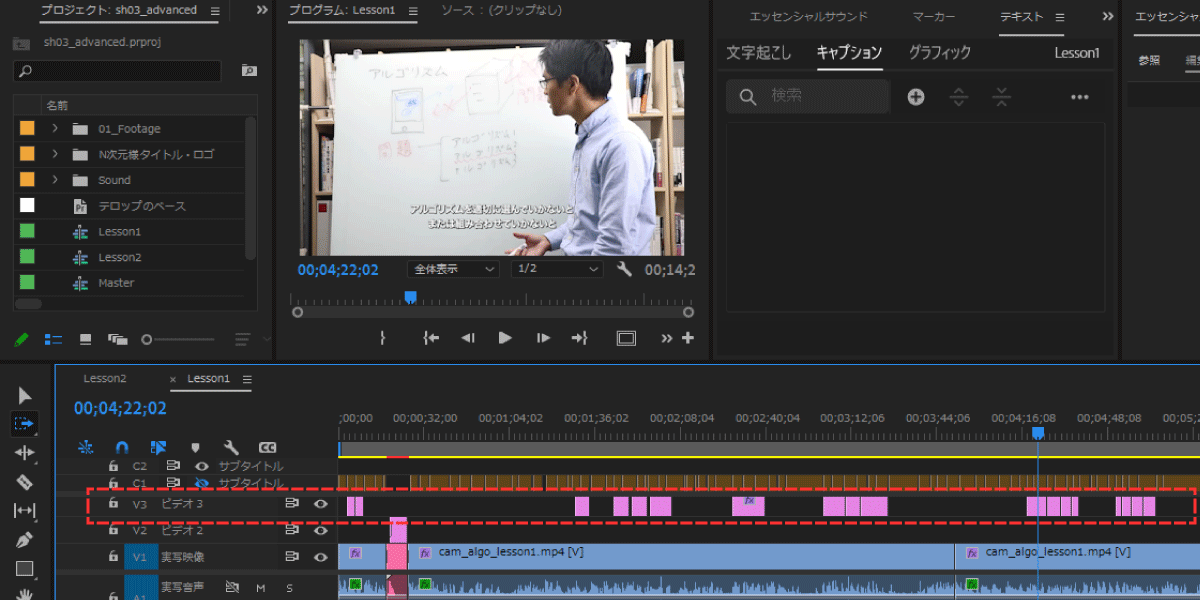The width and height of the screenshot is (1200, 600).
Task: Switch to the キャプション tab
Action: coord(849,53)
